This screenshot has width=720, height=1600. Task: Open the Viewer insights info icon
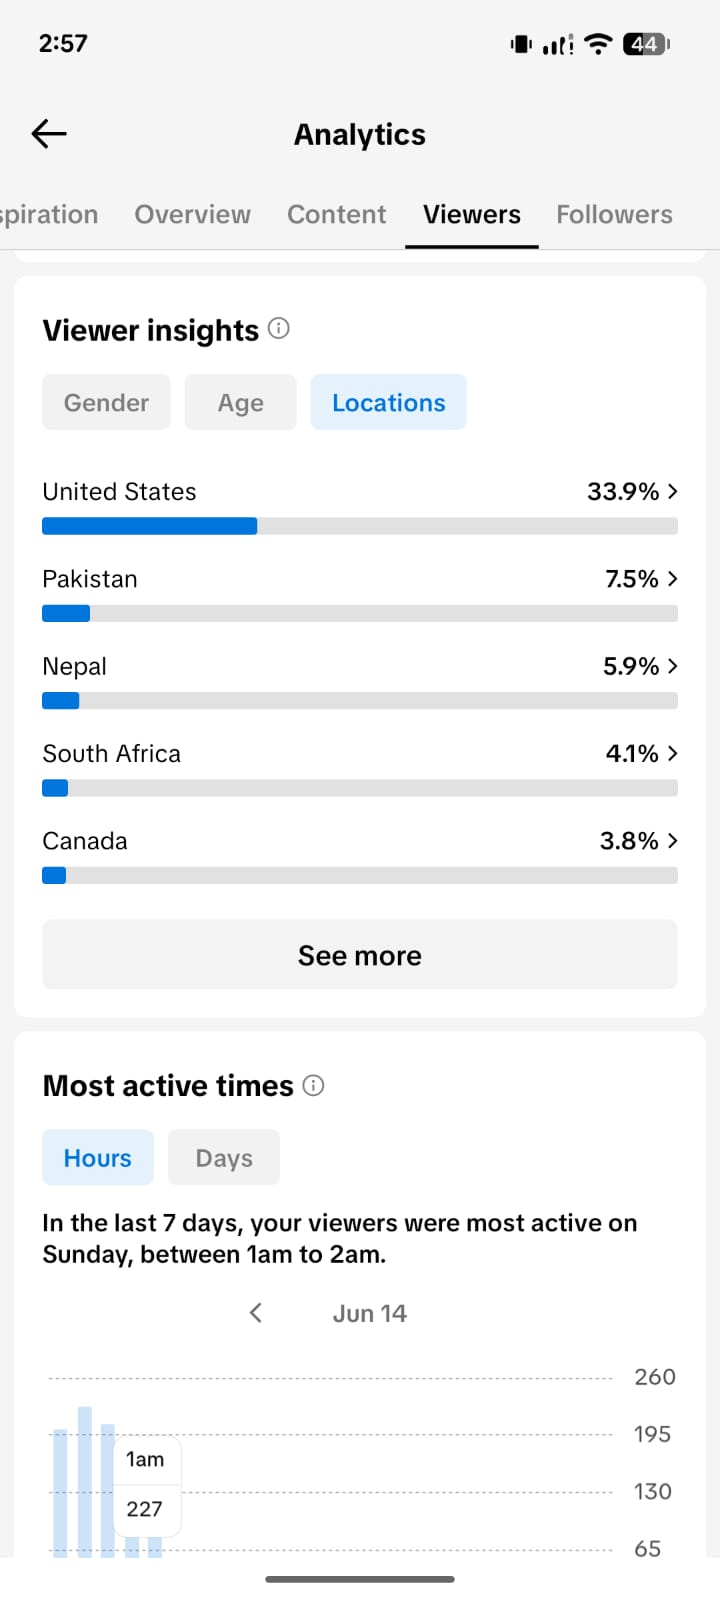click(x=279, y=328)
